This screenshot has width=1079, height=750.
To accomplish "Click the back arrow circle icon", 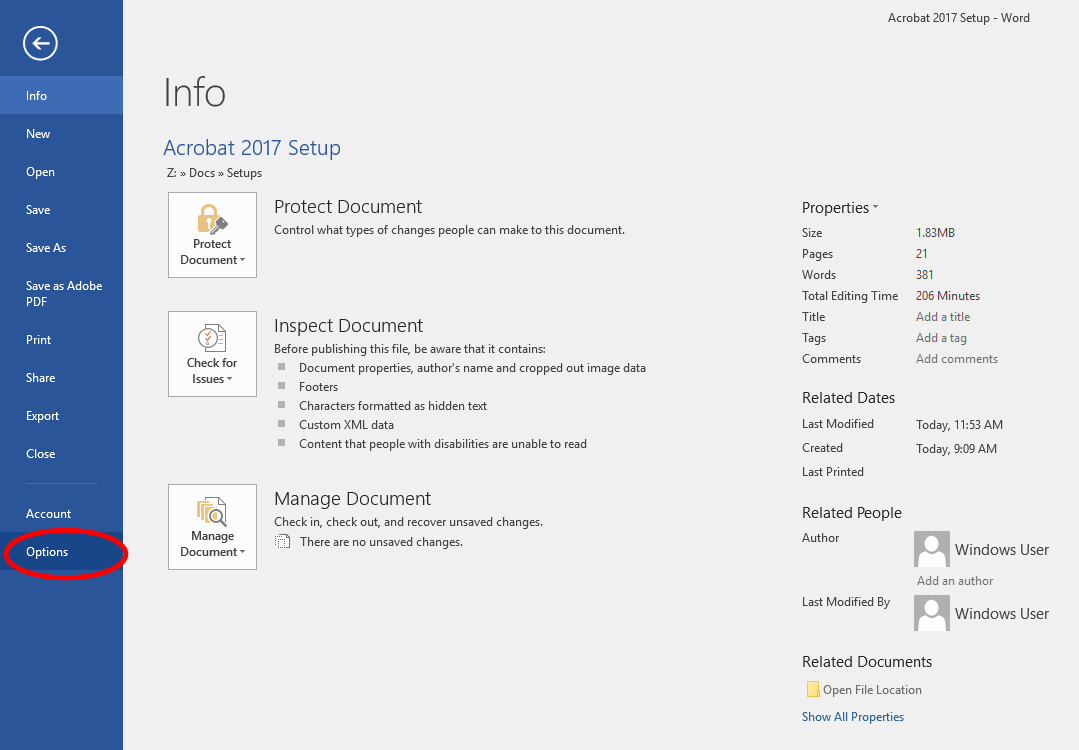I will (x=40, y=43).
